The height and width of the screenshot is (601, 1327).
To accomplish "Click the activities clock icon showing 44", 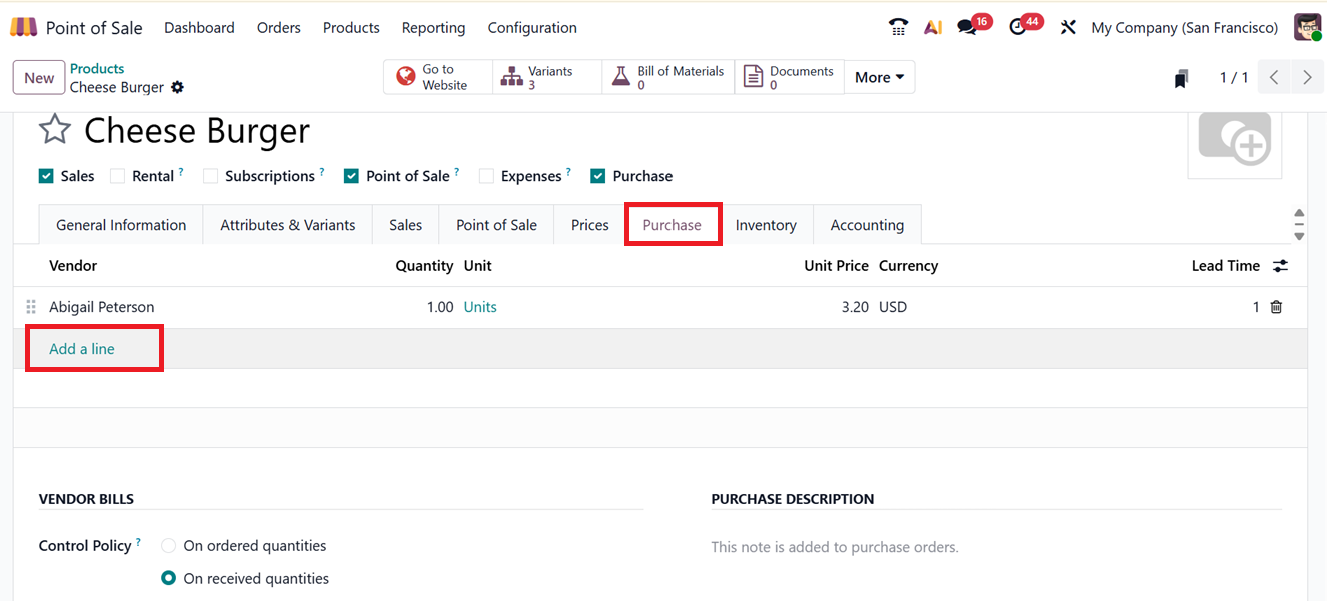I will point(1019,27).
